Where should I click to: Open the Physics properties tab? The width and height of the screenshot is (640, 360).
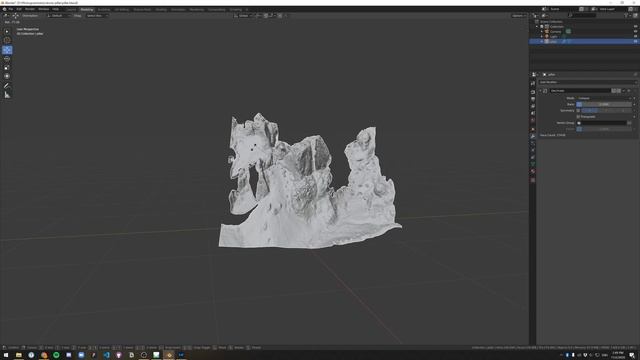coord(533,150)
